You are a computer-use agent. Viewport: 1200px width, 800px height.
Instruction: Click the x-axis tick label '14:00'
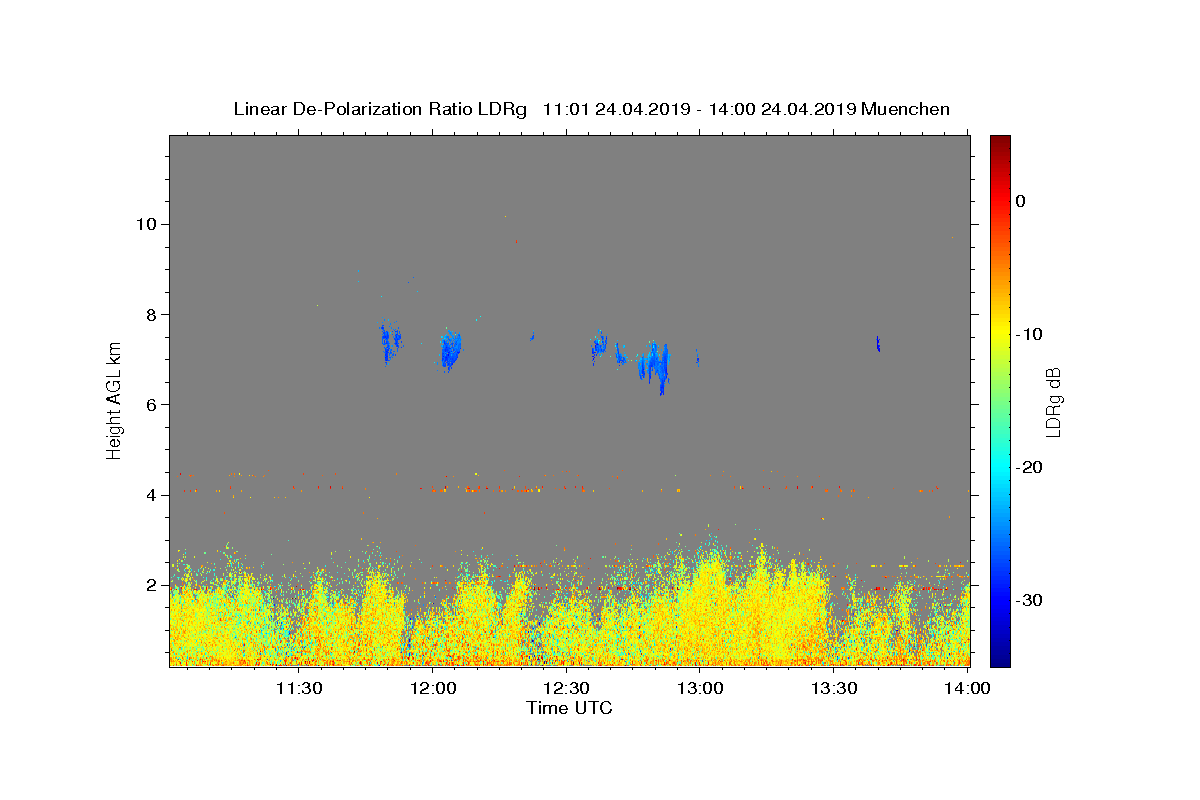[x=968, y=688]
